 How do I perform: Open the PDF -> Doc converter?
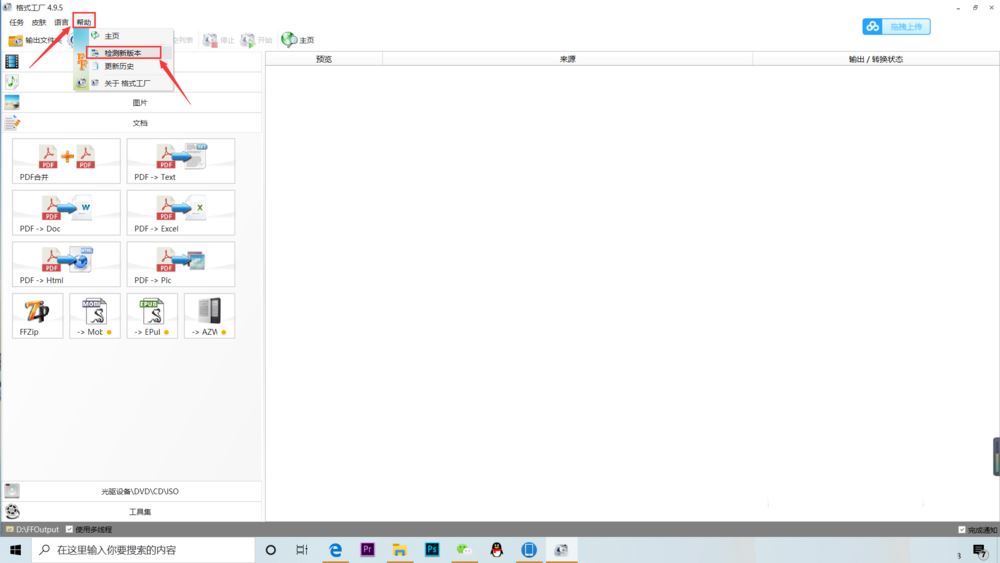pos(66,213)
